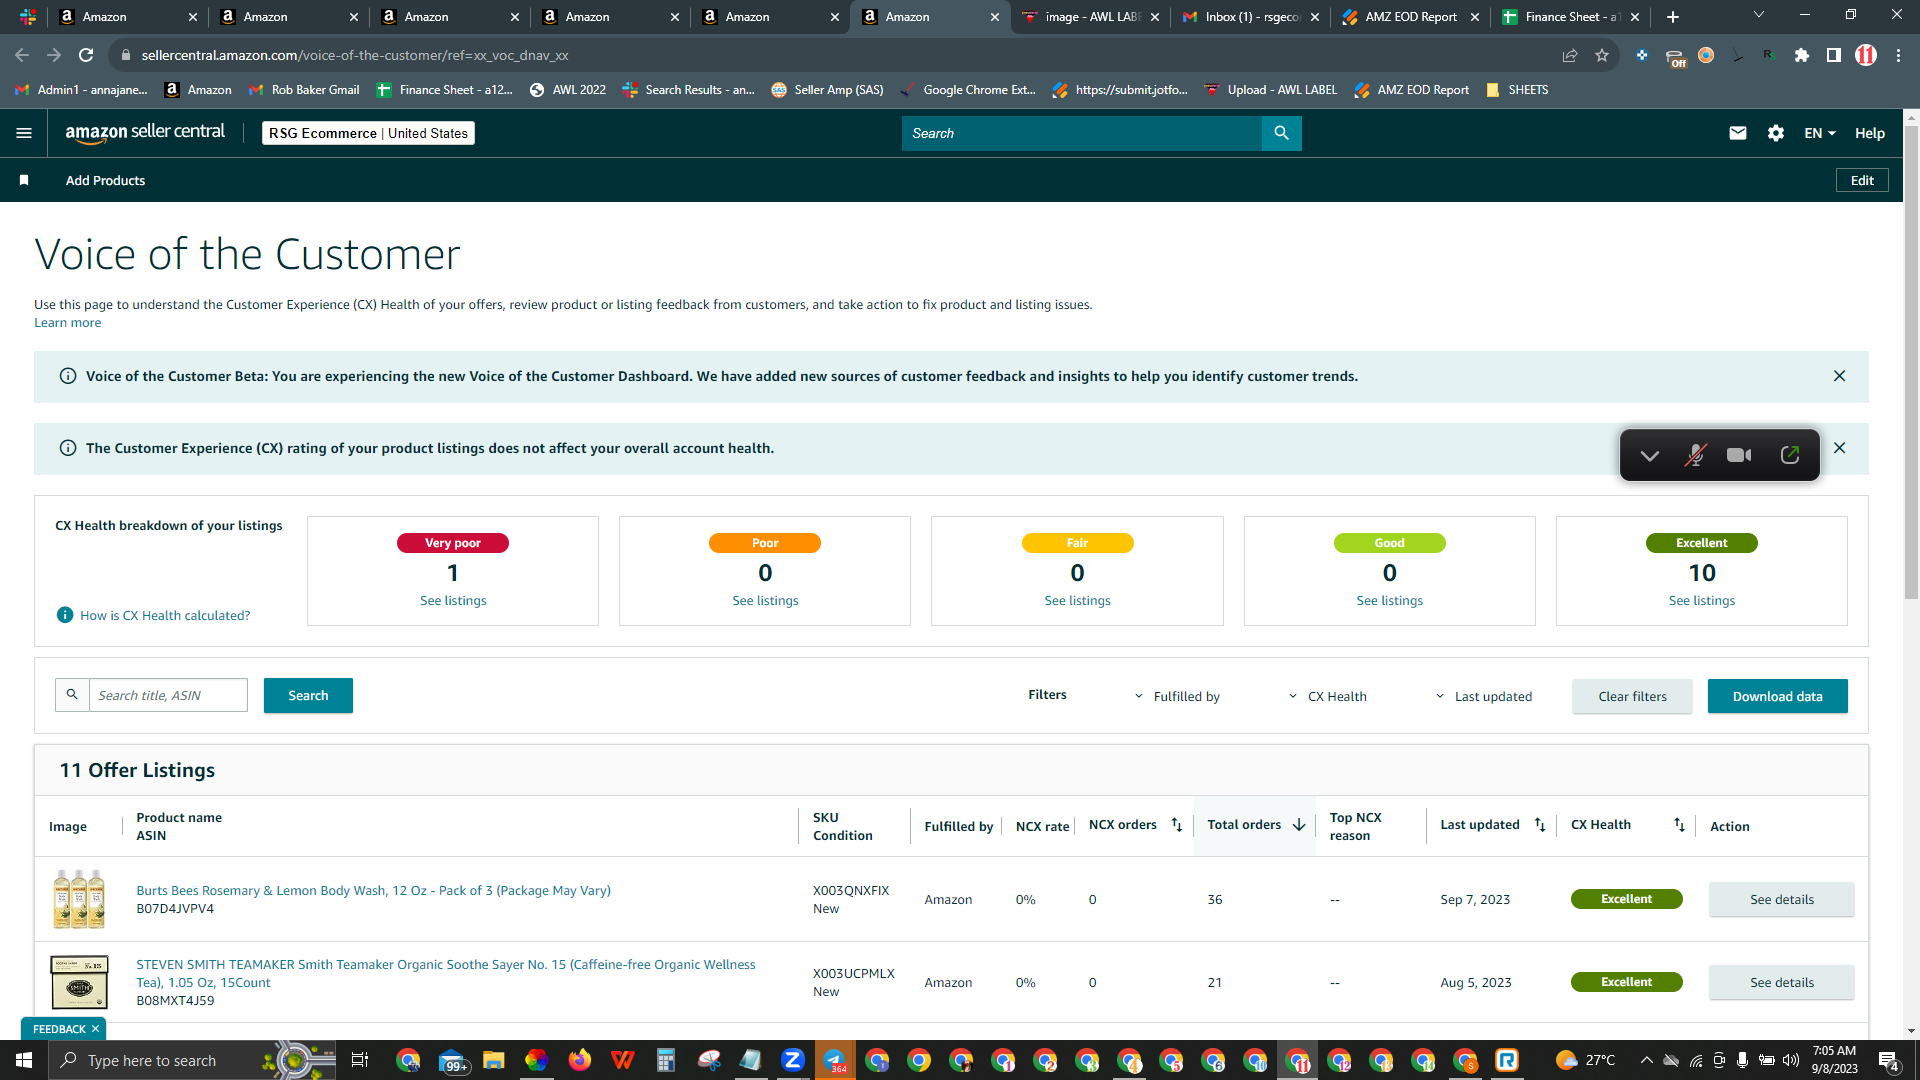This screenshot has height=1080, width=1920.
Task: Dismiss the CX rating account health banner
Action: click(1839, 448)
